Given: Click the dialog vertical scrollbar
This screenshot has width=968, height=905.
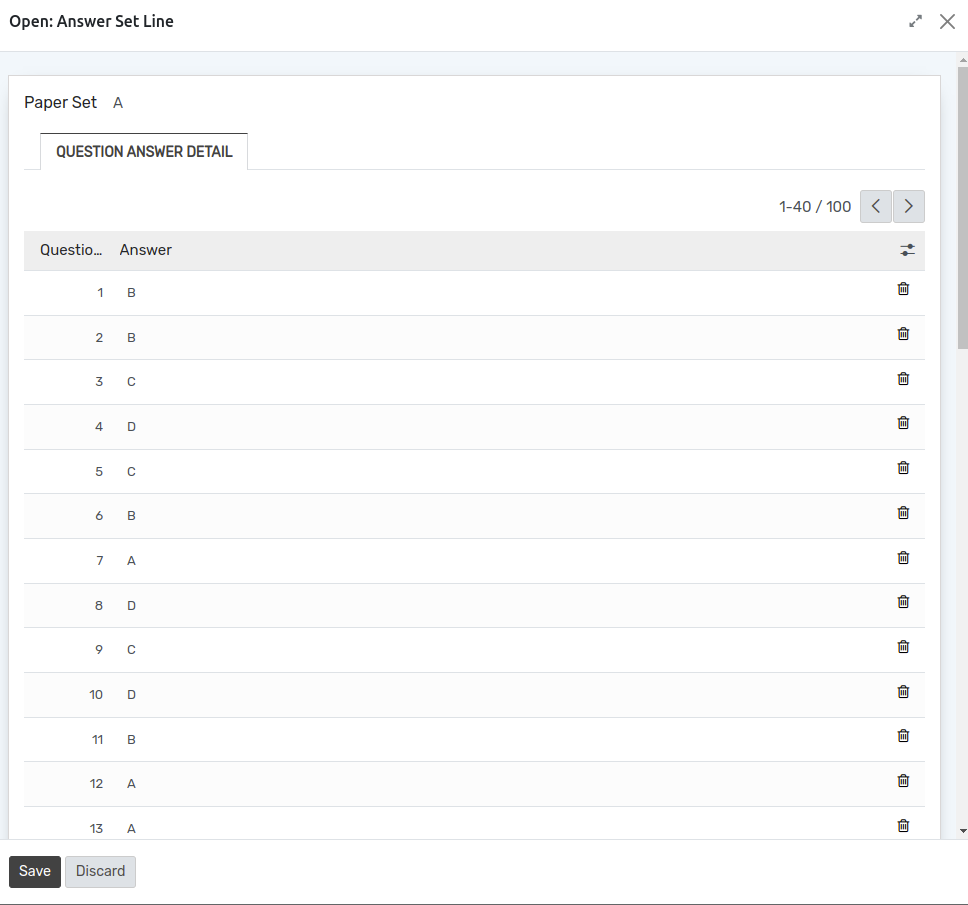Looking at the screenshot, I should pos(962,207).
